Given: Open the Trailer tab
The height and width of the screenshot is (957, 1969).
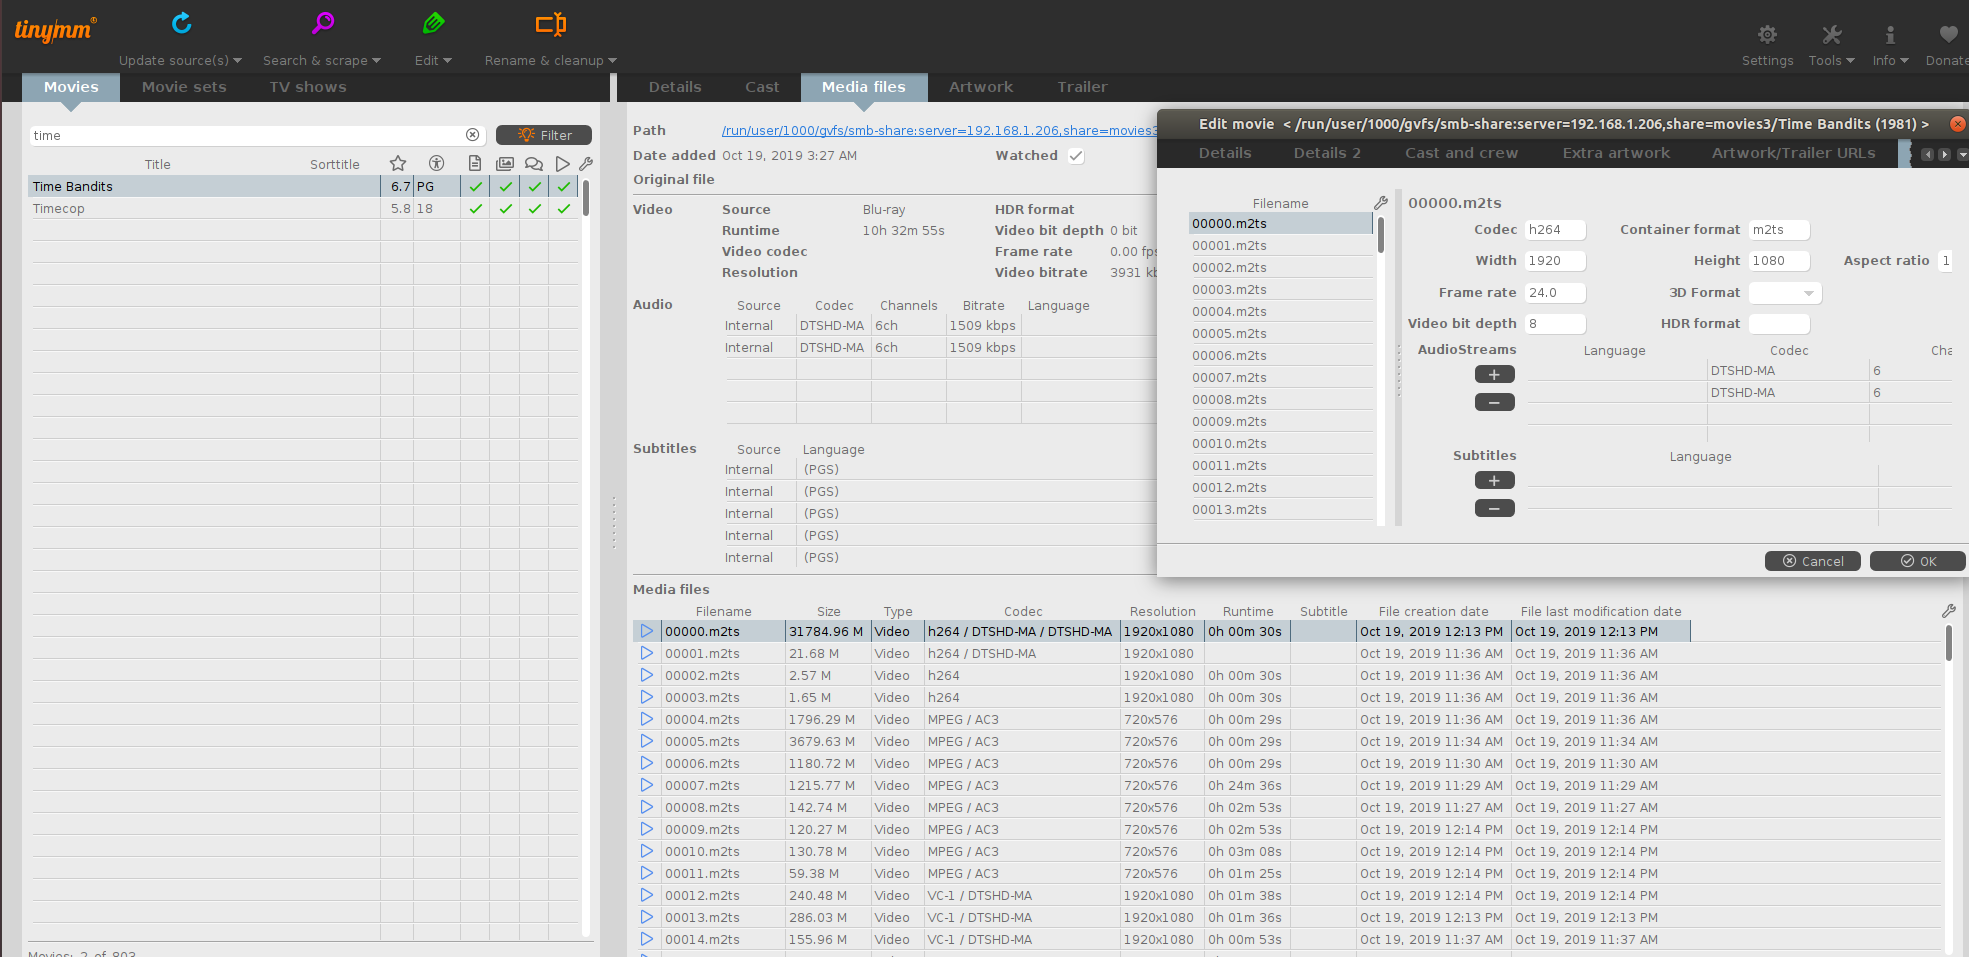Looking at the screenshot, I should coord(1082,87).
